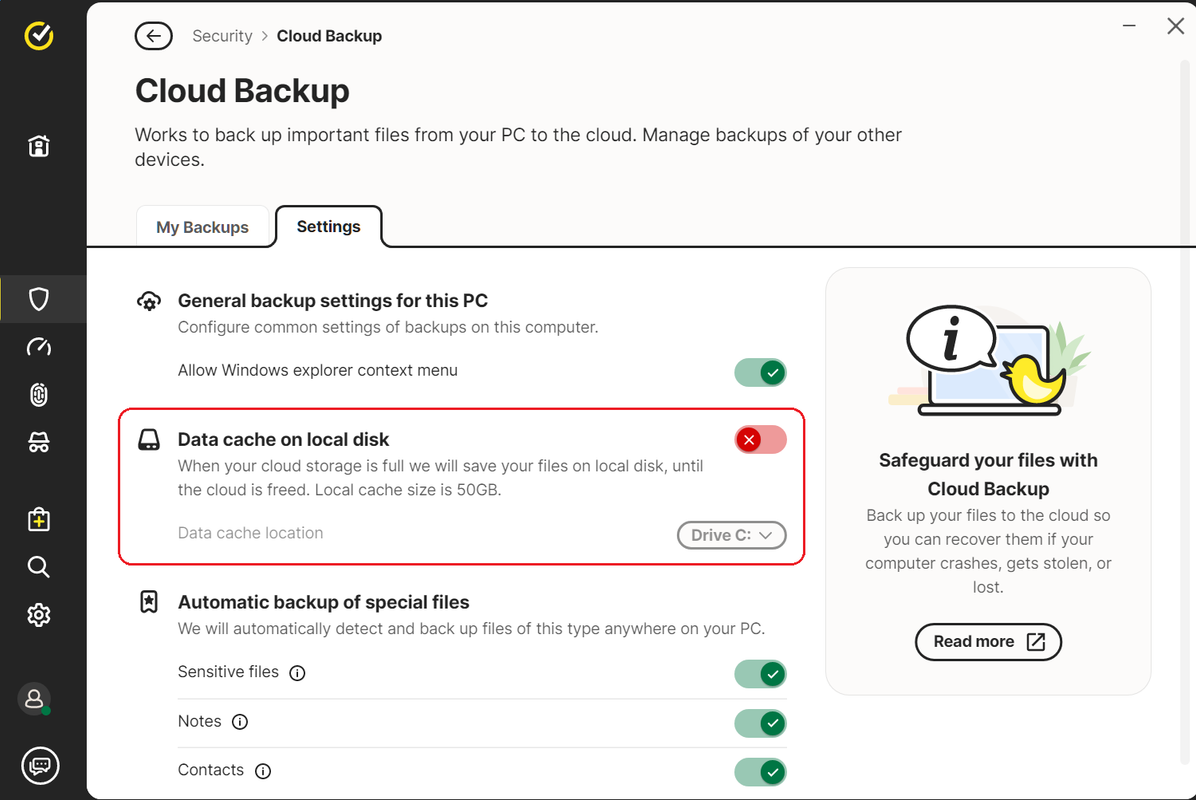This screenshot has width=1196, height=800.
Task: Open the Home dashboard sidebar icon
Action: click(39, 146)
